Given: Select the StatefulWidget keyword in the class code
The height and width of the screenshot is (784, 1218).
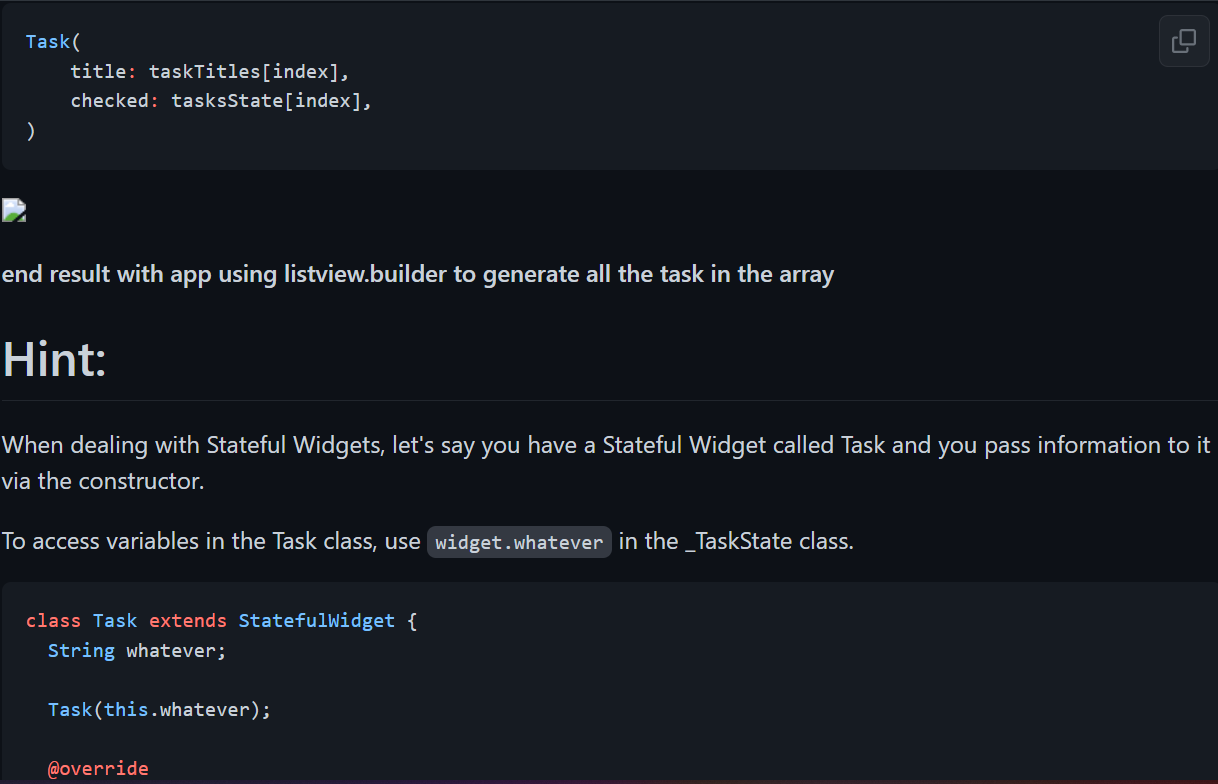Looking at the screenshot, I should point(316,620).
